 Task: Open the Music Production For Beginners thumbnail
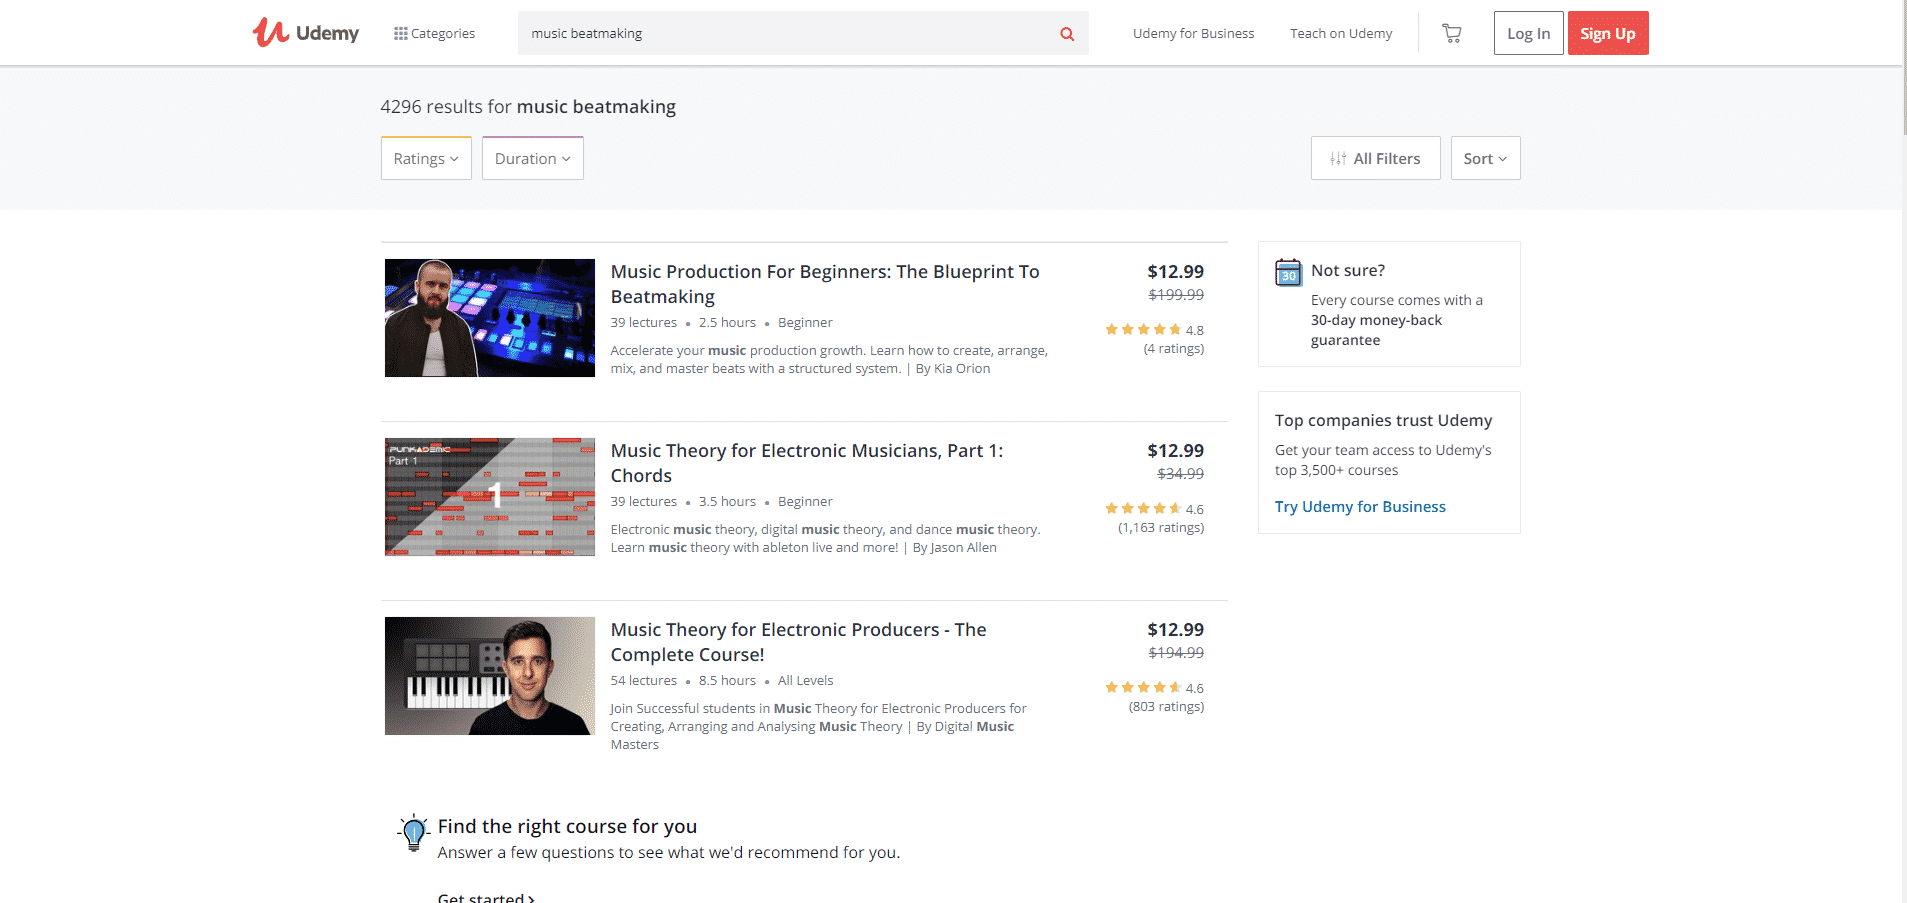pos(490,318)
